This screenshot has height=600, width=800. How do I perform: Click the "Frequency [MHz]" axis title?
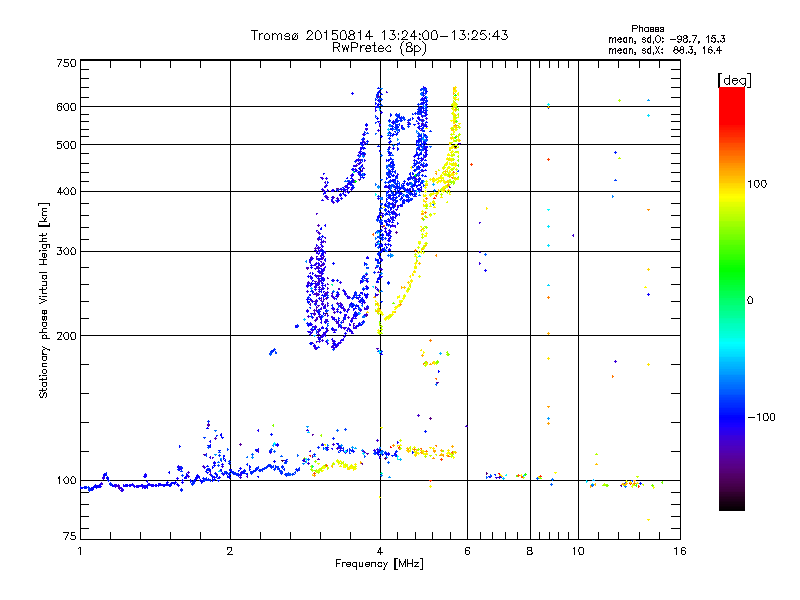[379, 564]
